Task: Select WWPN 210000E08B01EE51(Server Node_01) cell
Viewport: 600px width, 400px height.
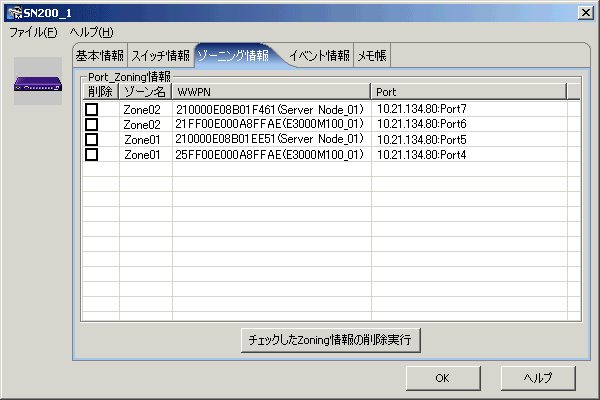Action: pos(271,139)
